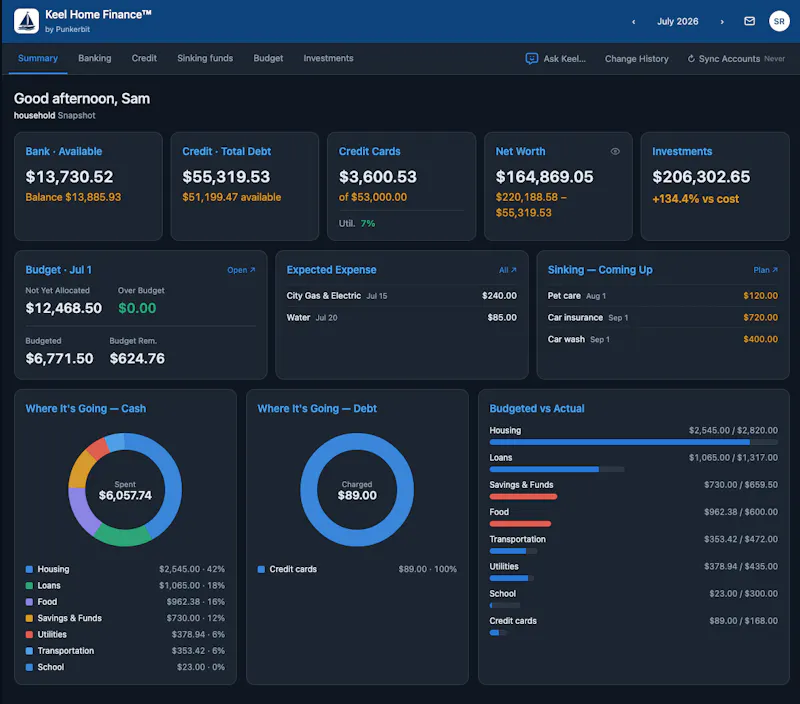
Task: Click the Sync Accounts refresh icon
Action: [x=691, y=59]
